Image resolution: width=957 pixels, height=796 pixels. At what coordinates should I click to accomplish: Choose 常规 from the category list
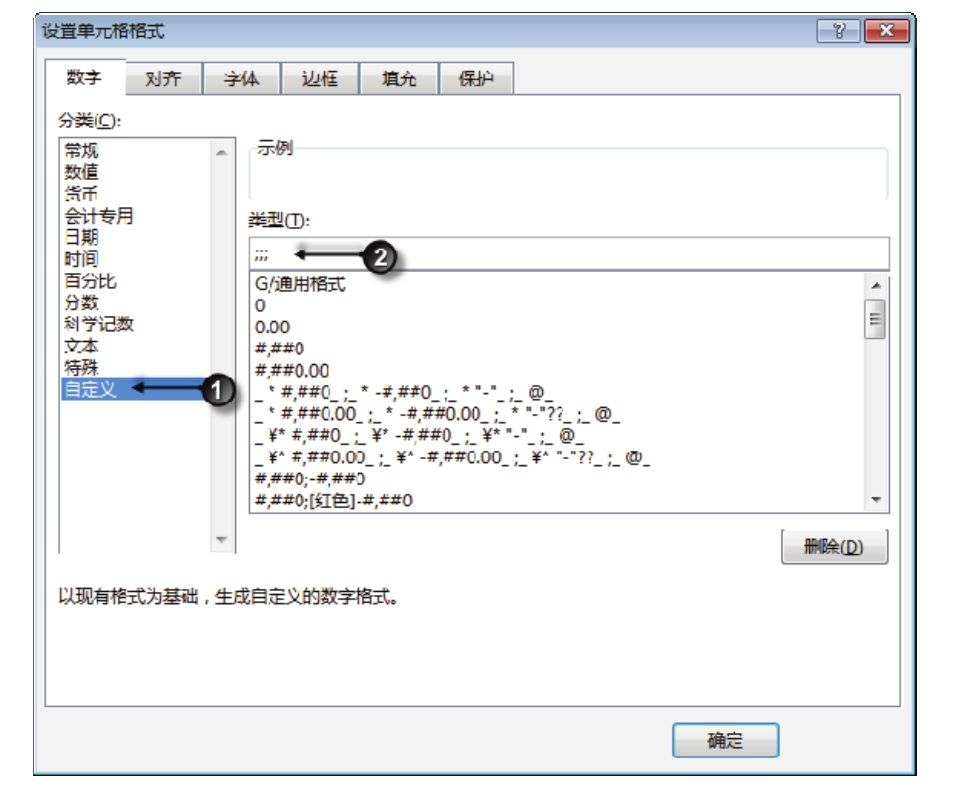coord(82,152)
